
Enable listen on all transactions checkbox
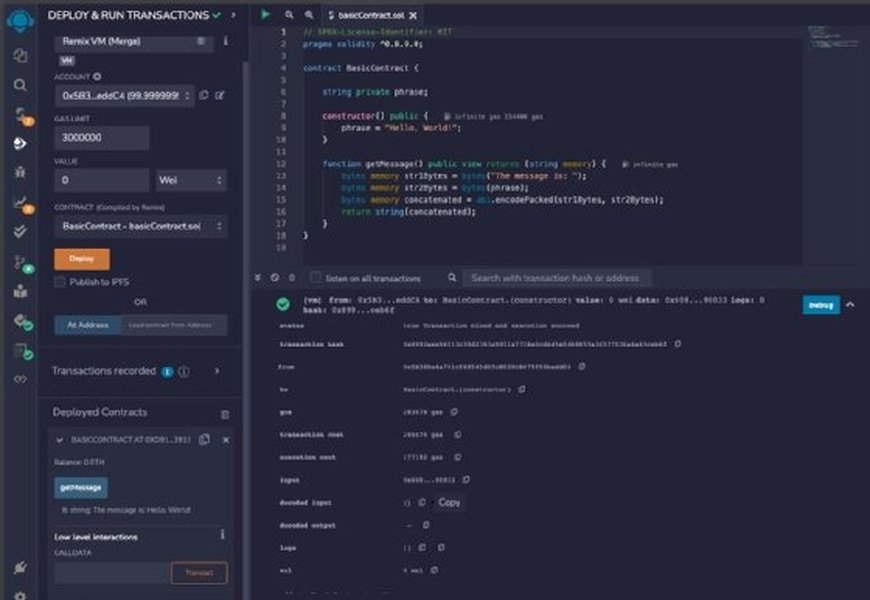pos(315,278)
